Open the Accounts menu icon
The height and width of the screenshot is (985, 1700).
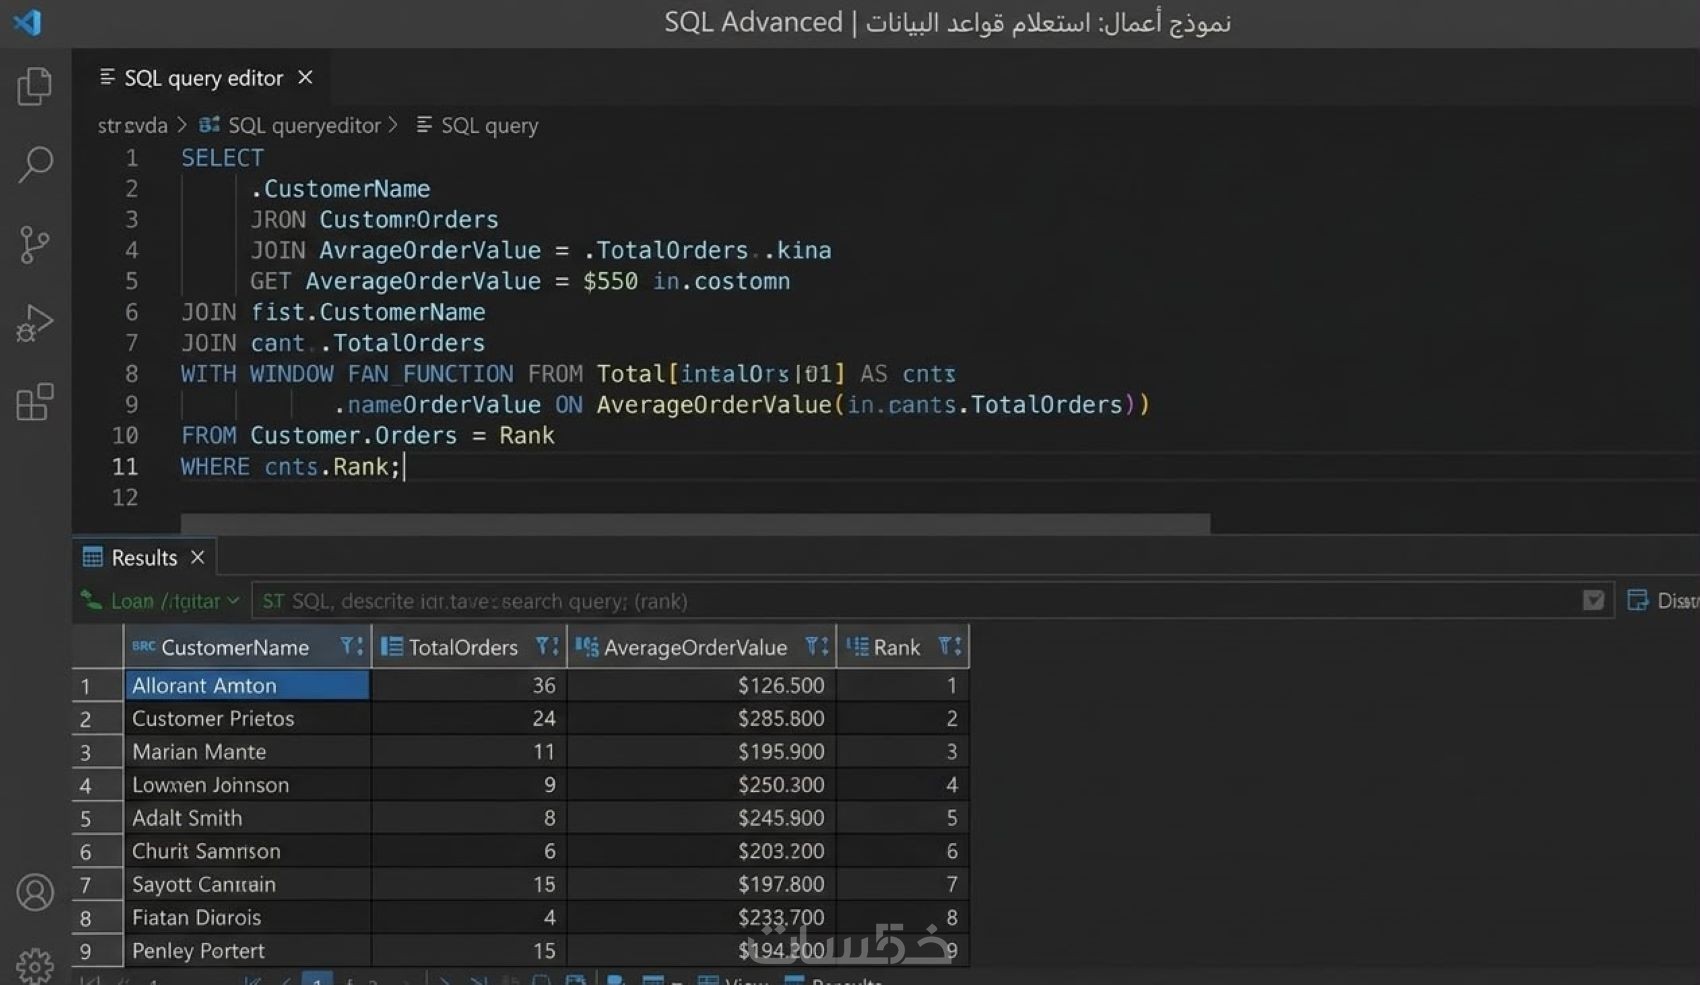click(35, 892)
